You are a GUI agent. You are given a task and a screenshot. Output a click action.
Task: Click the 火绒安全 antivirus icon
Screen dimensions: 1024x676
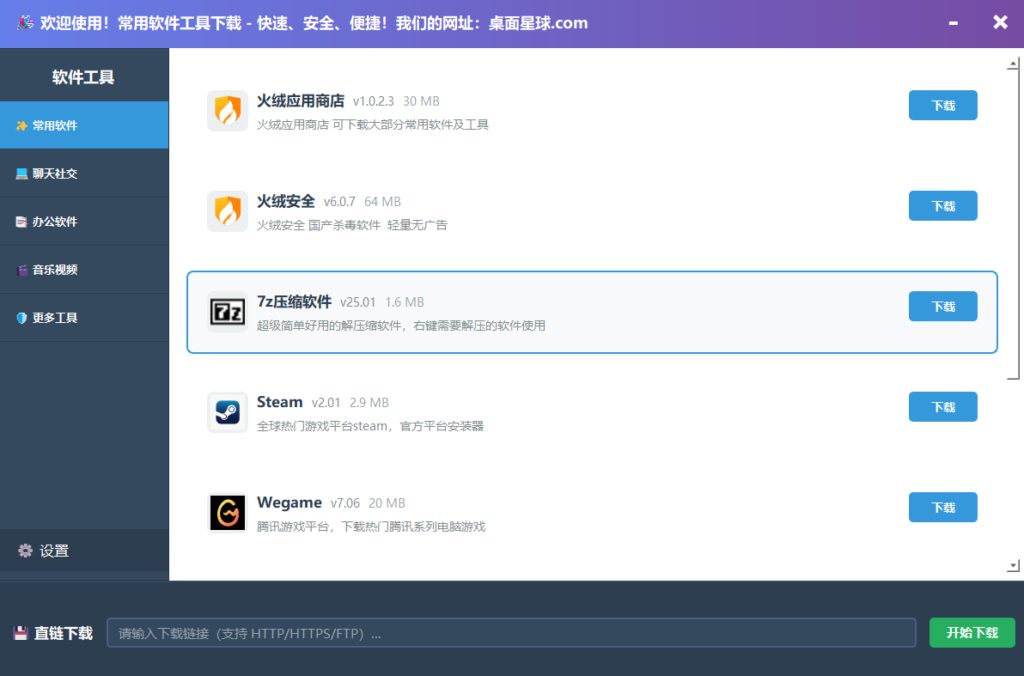(x=227, y=211)
